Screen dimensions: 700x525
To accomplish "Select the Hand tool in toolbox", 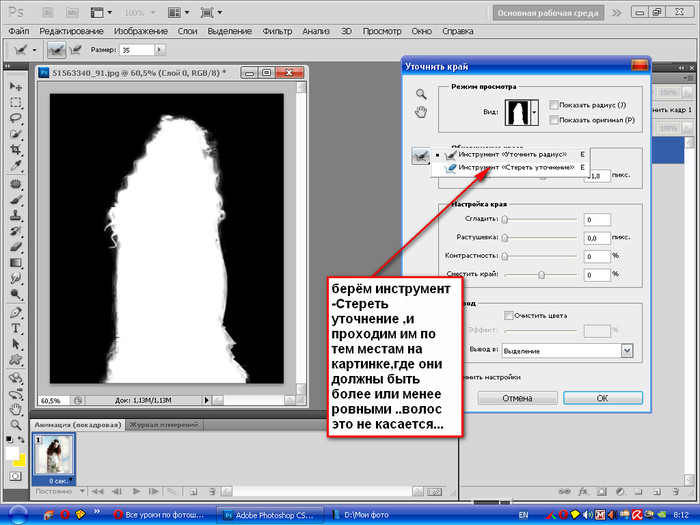I will 16,408.
